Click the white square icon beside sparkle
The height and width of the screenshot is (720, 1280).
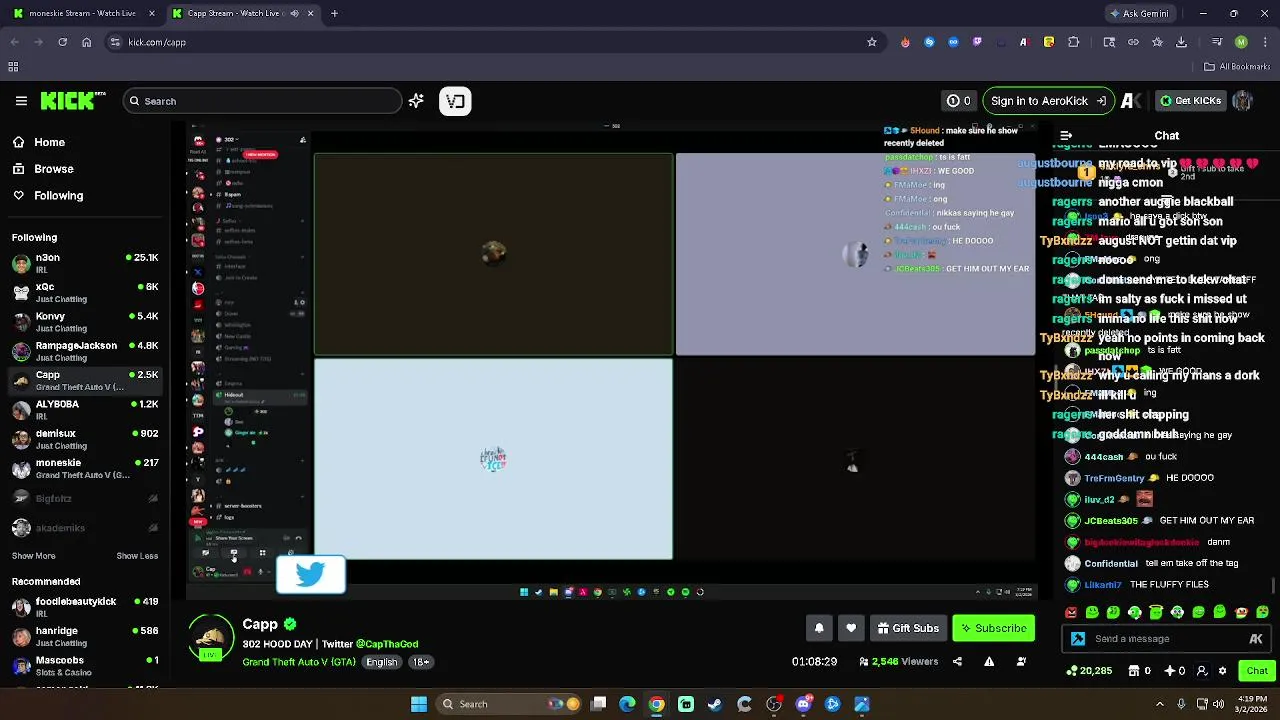(x=455, y=101)
